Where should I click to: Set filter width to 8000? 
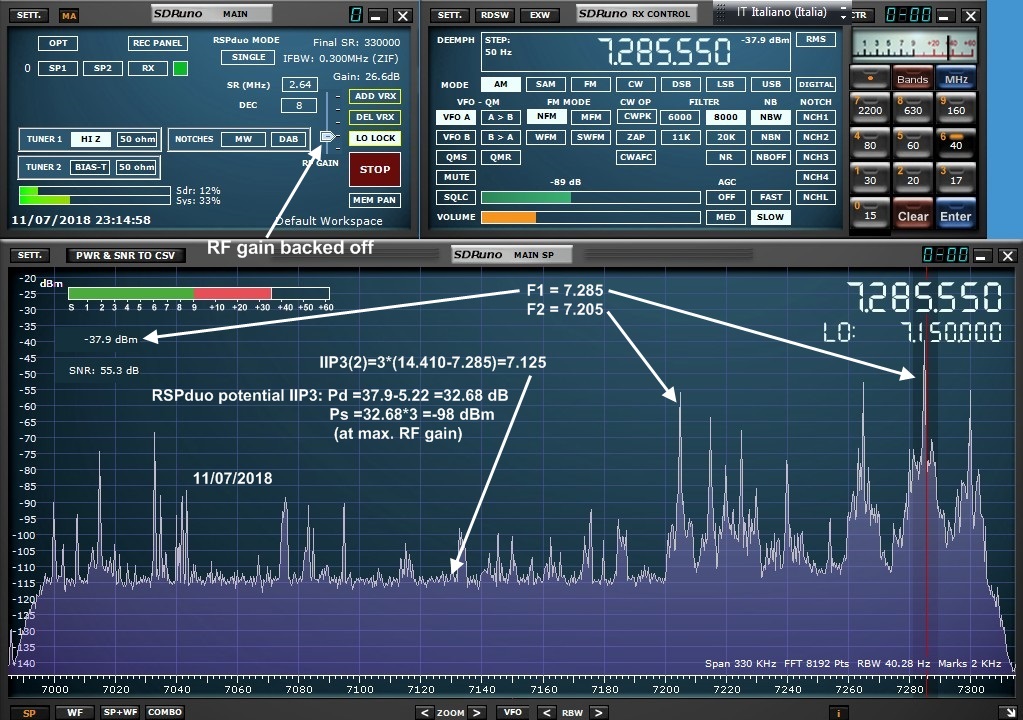coord(725,117)
